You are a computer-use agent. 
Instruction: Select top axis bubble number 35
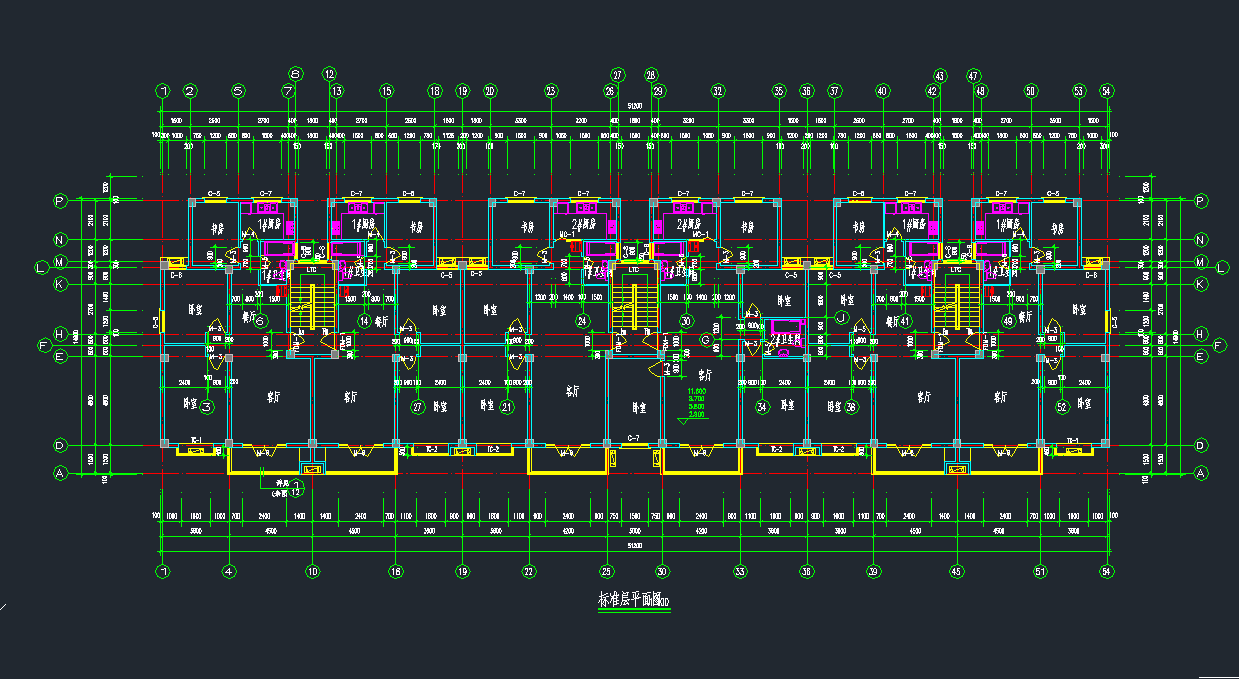click(779, 91)
